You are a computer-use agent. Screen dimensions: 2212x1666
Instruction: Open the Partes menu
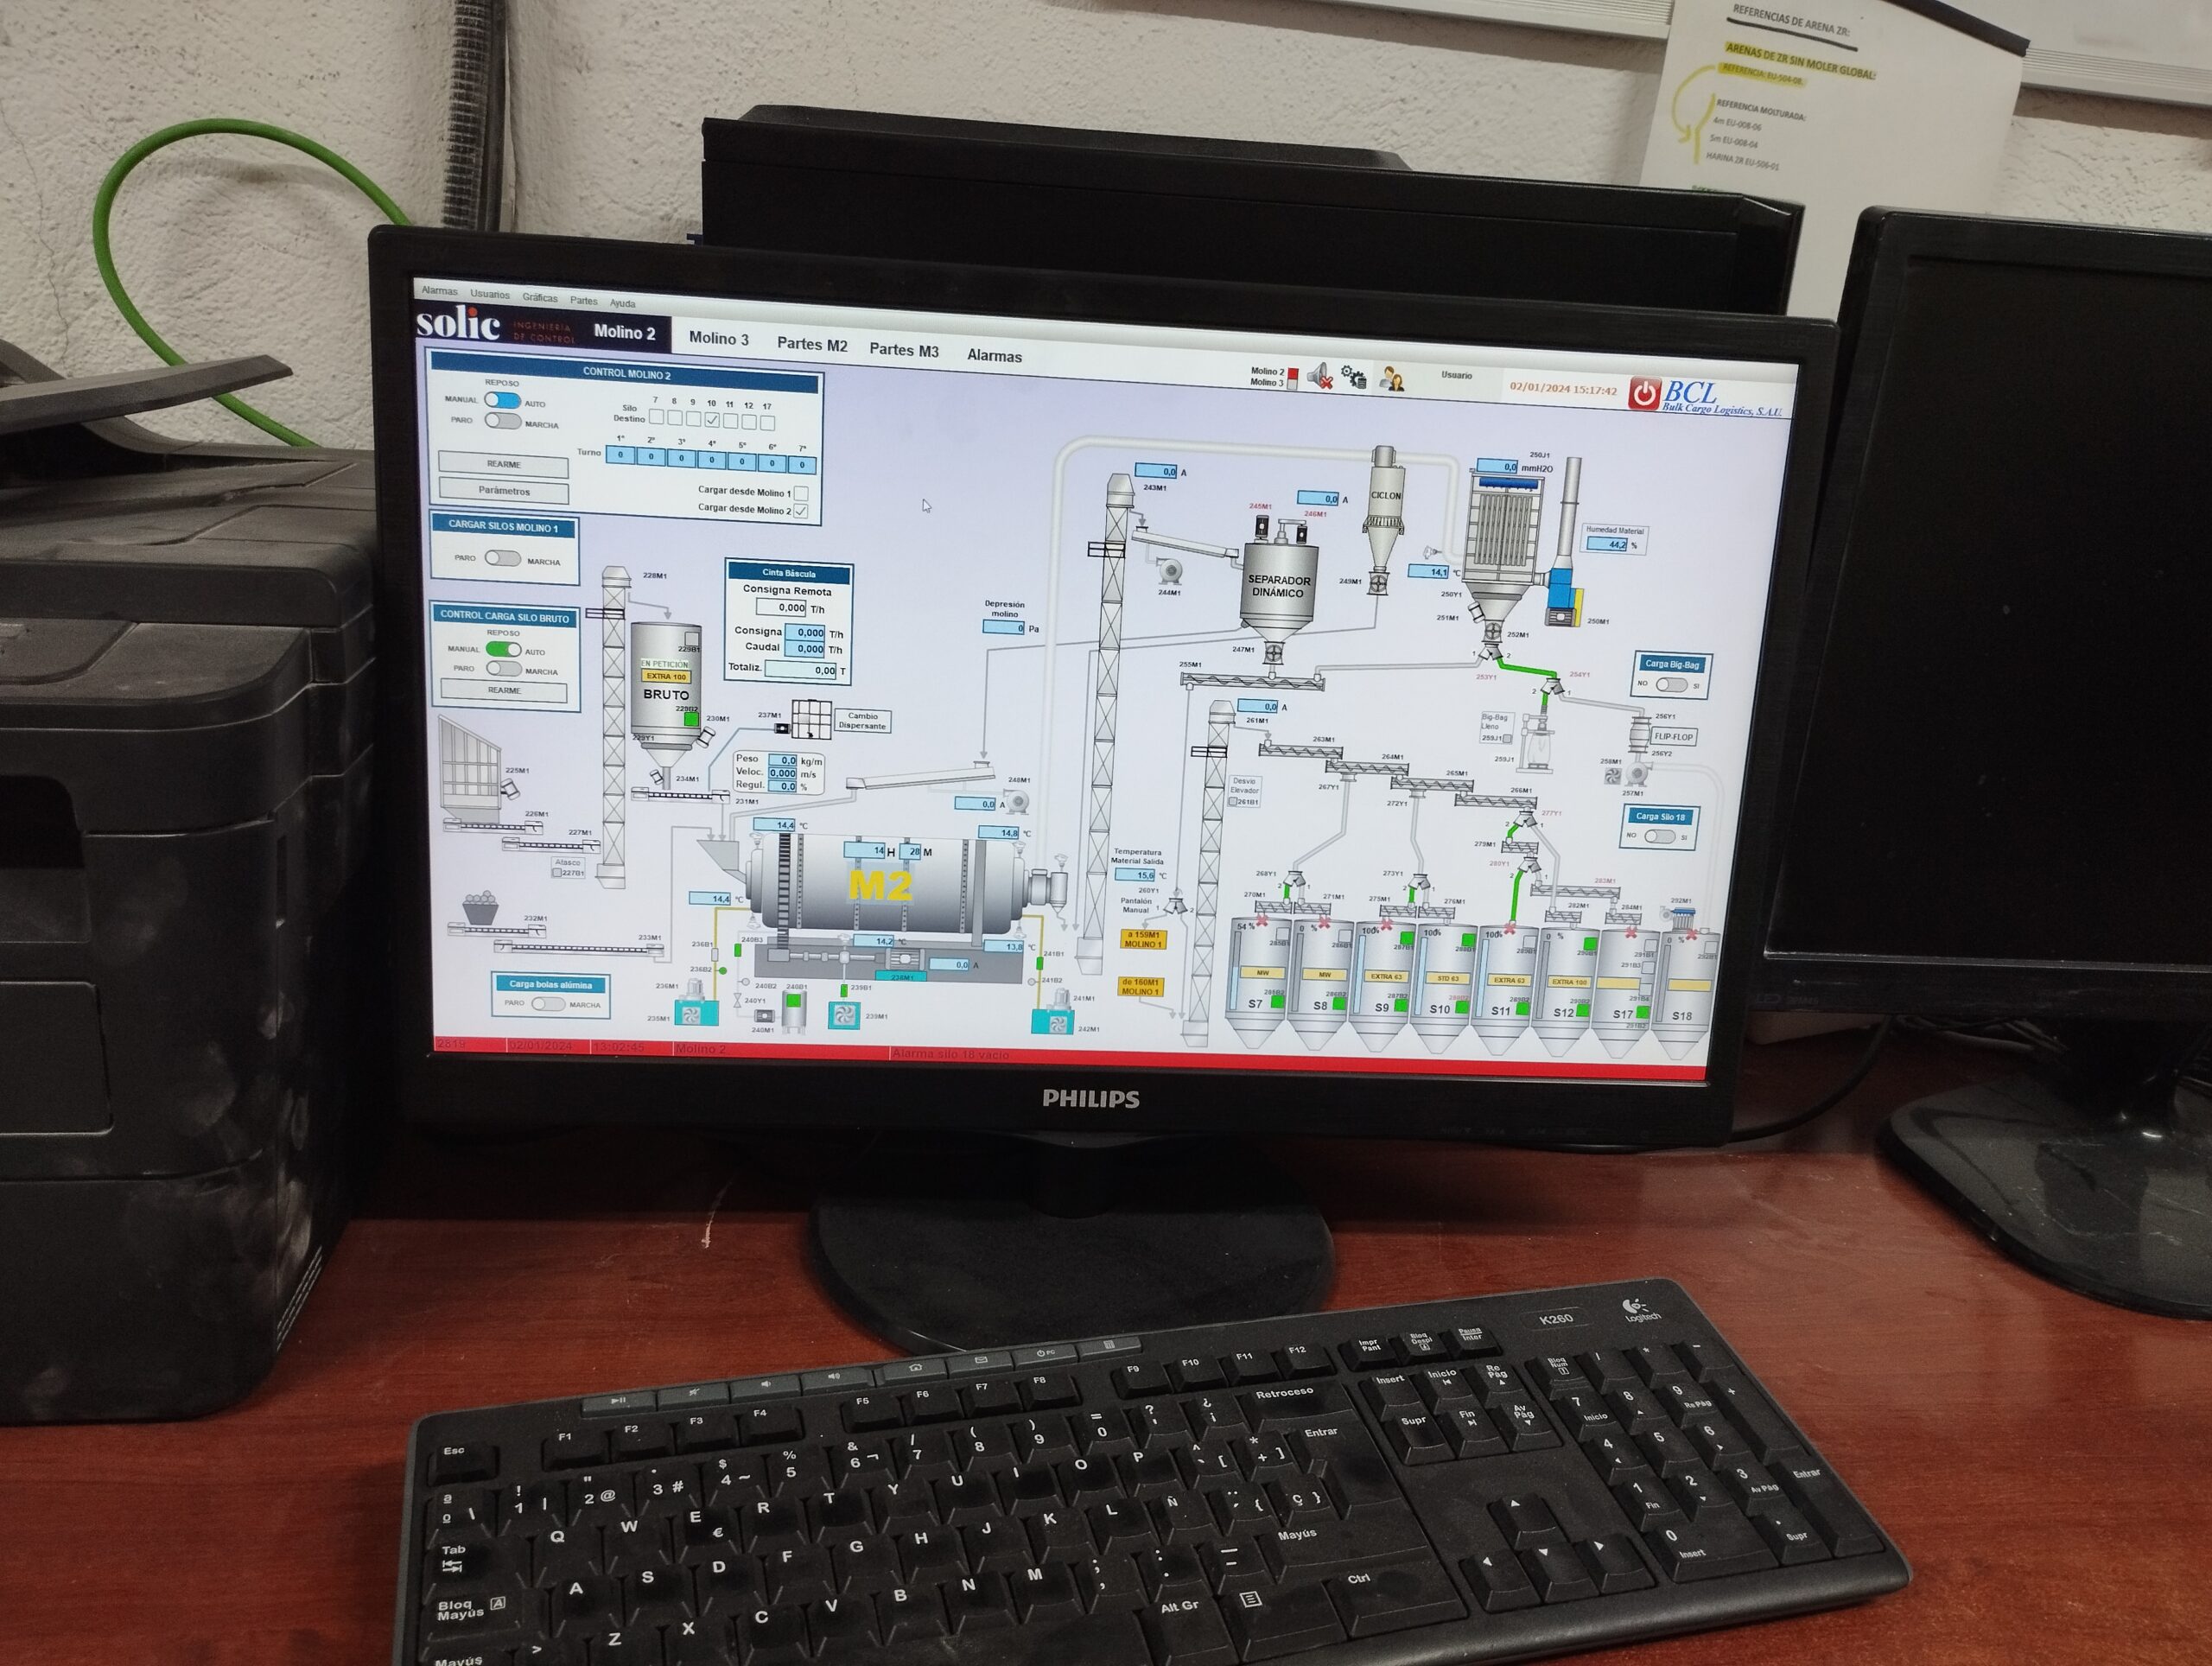tap(584, 300)
